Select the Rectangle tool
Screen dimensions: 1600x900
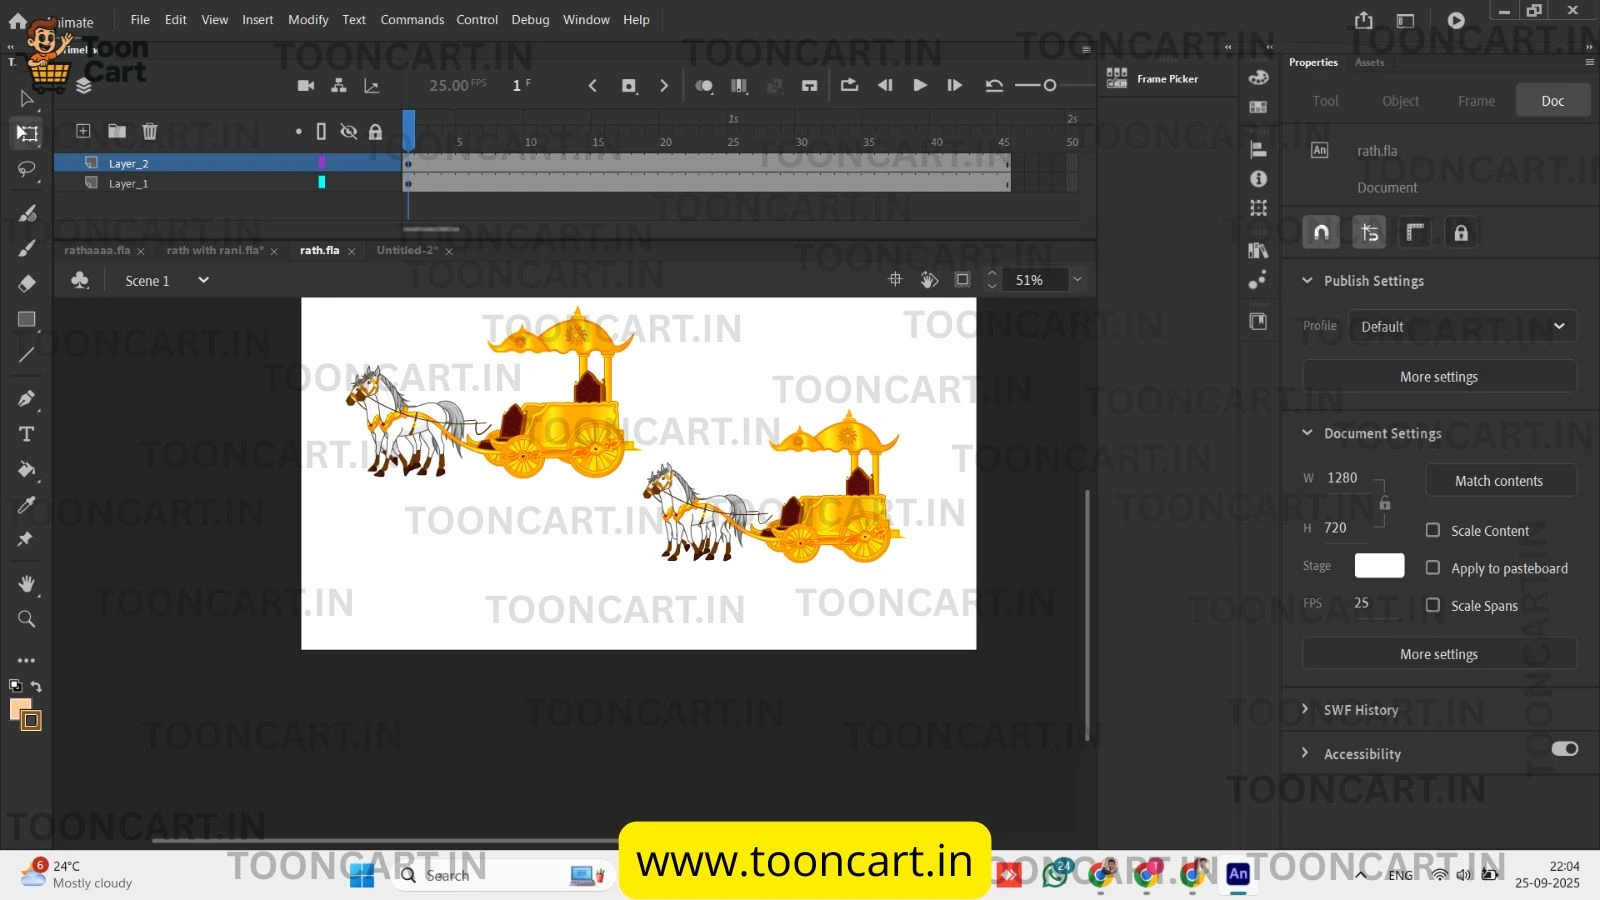(27, 319)
